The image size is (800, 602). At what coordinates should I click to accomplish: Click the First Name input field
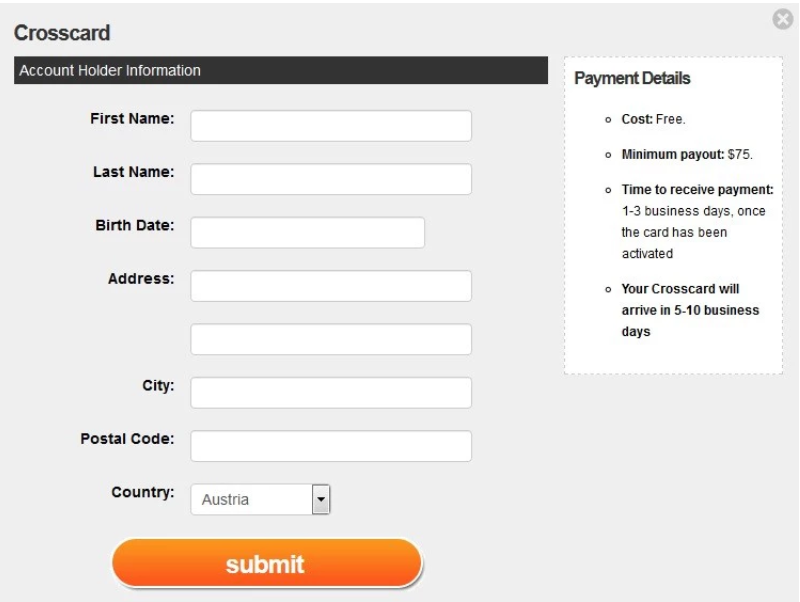(x=331, y=126)
